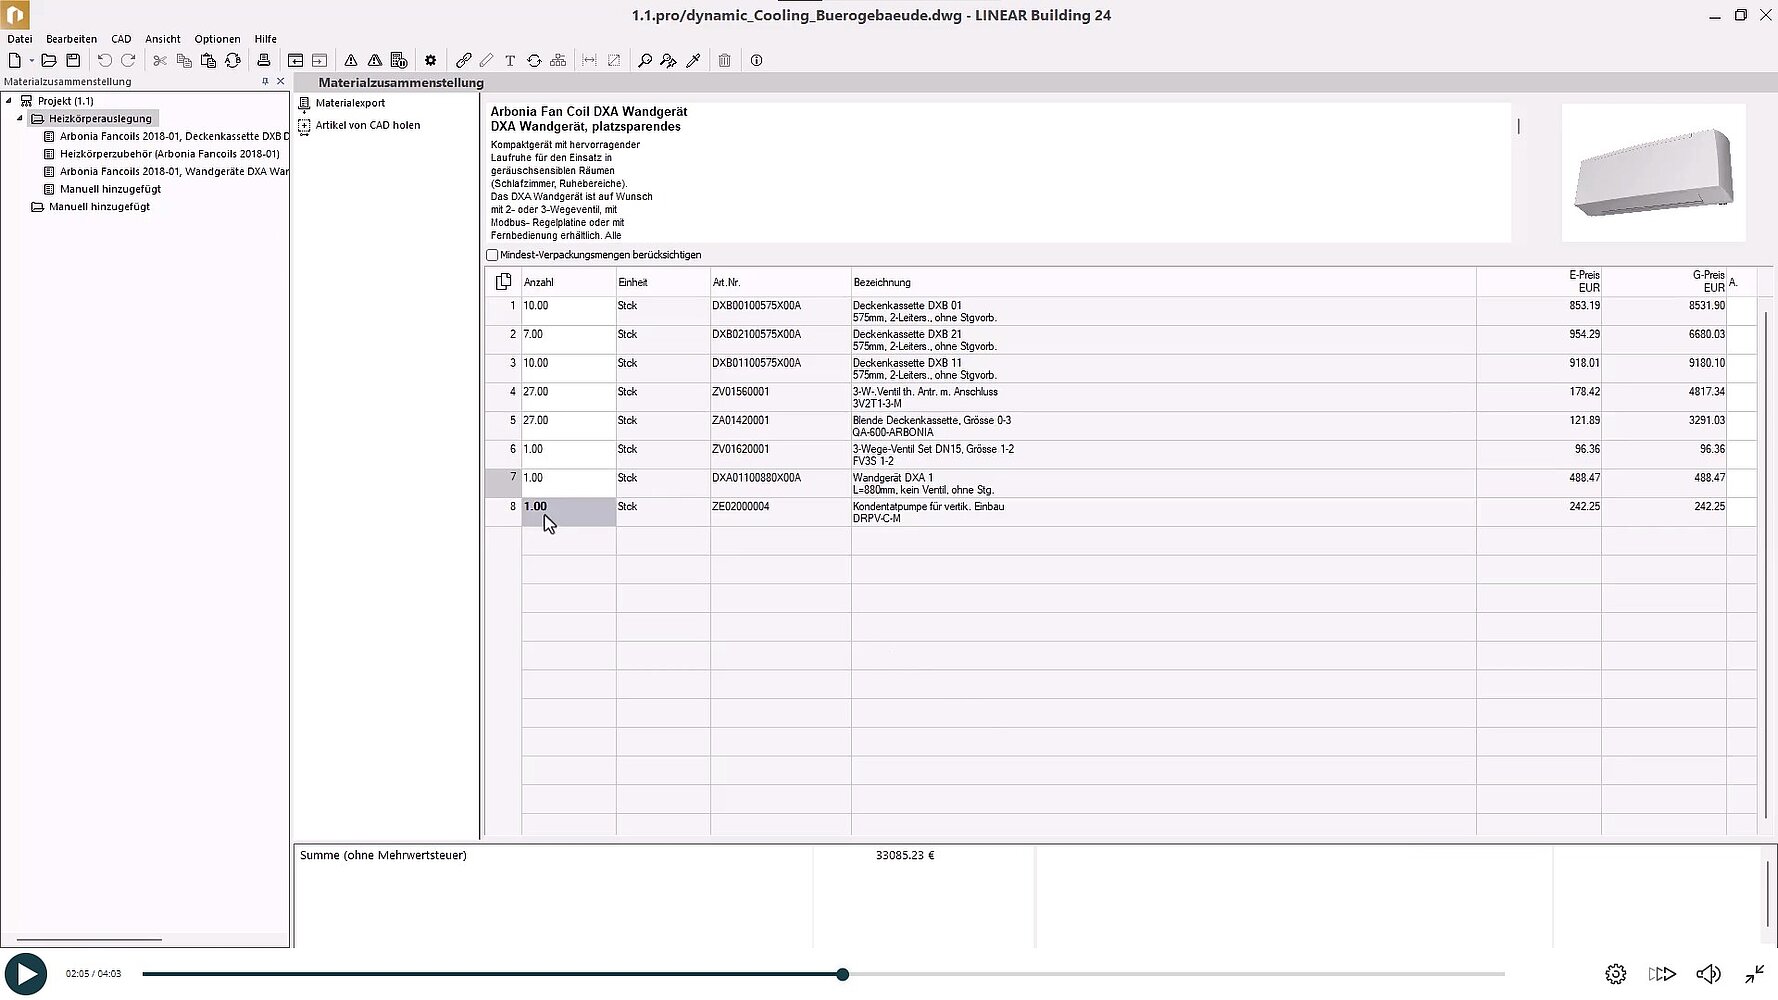Collapse the Heizkörperauslegung folder arrow

[20, 119]
